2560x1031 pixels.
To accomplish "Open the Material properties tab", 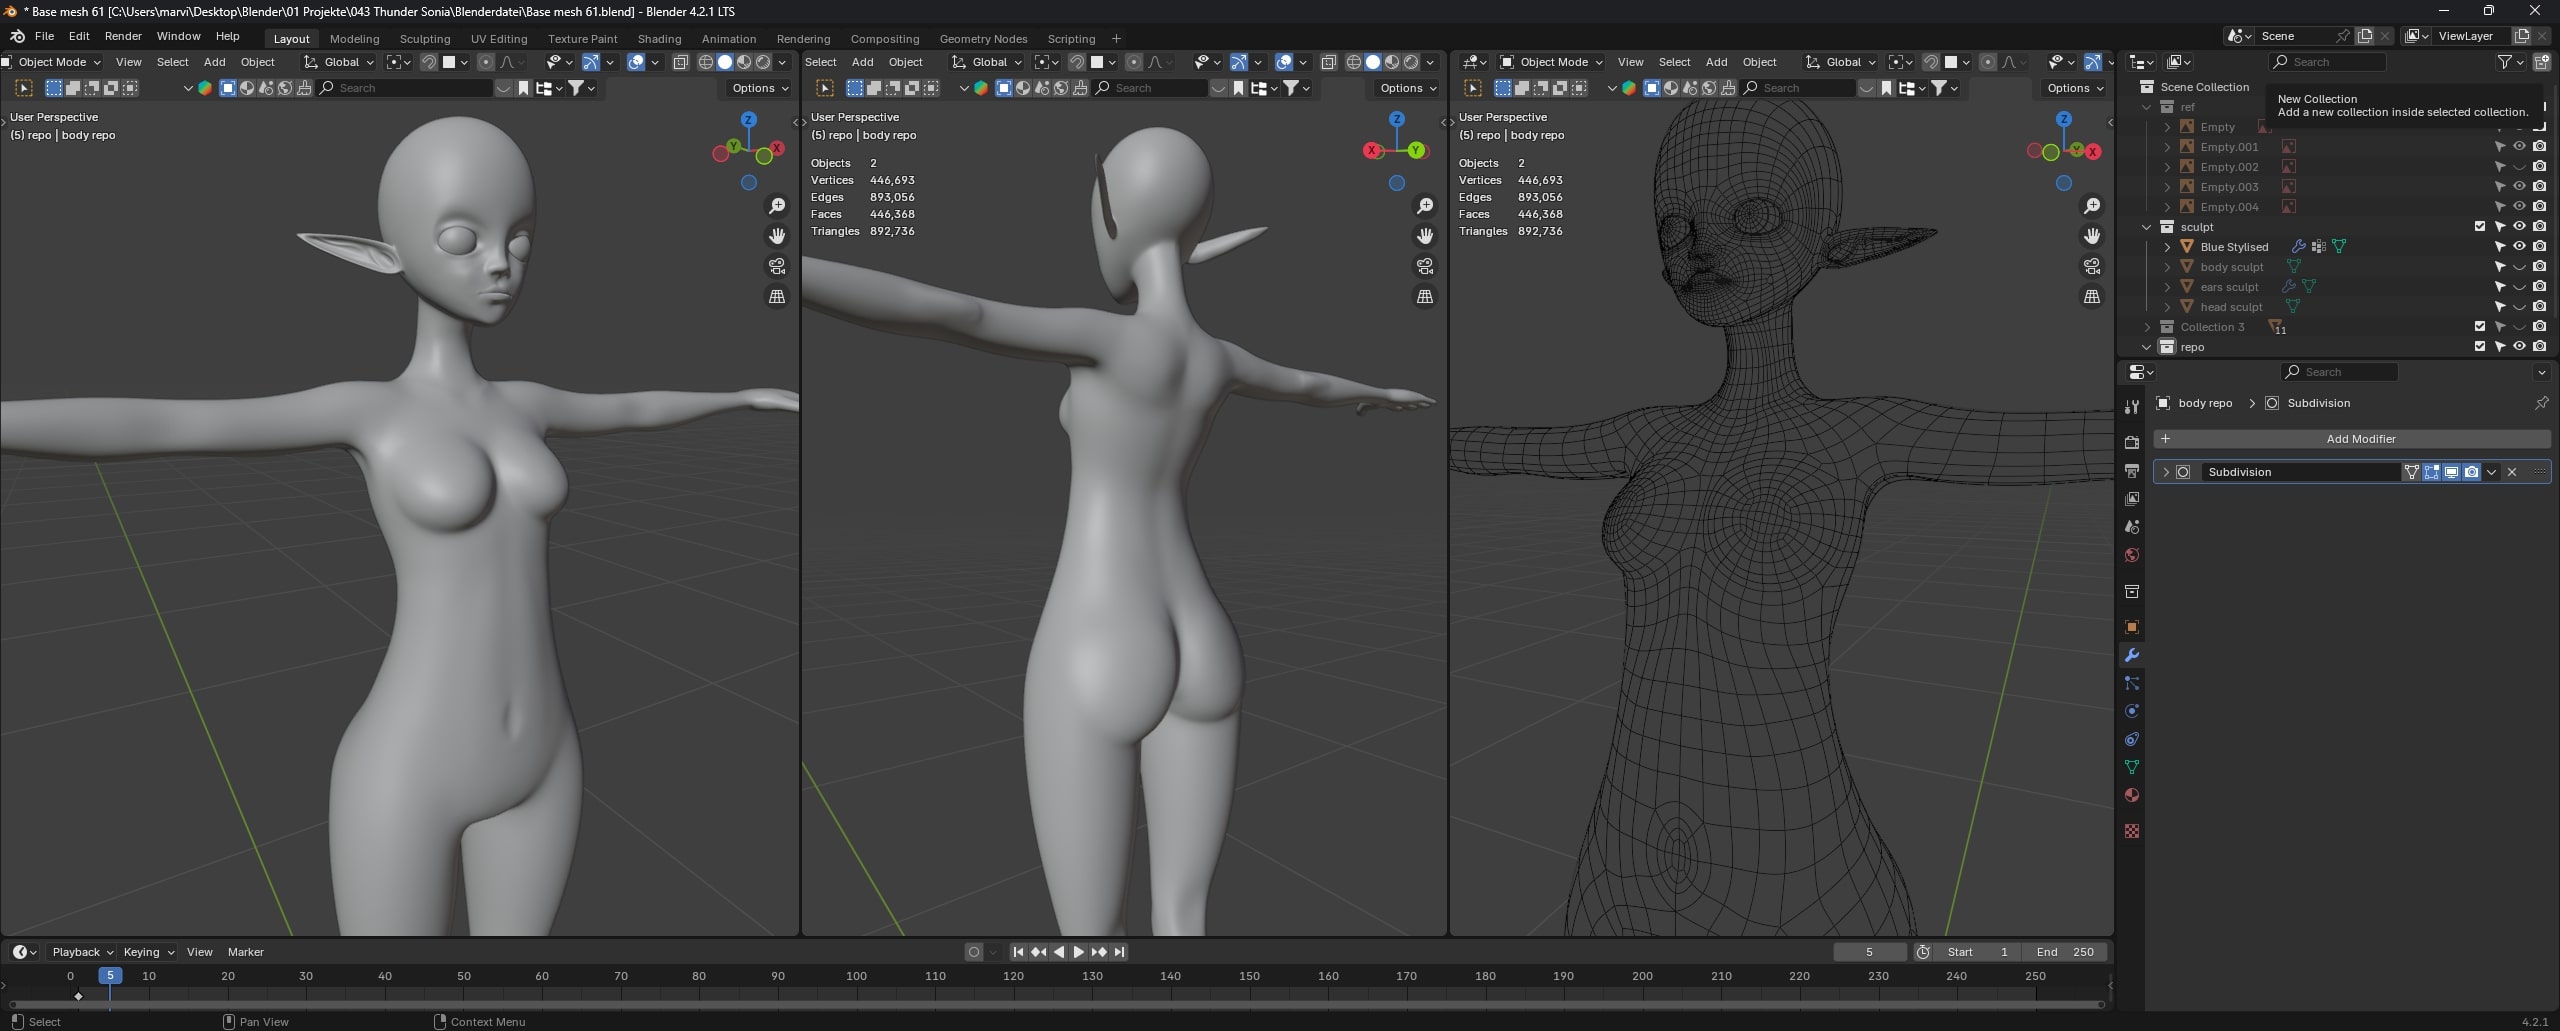I will tap(2132, 796).
